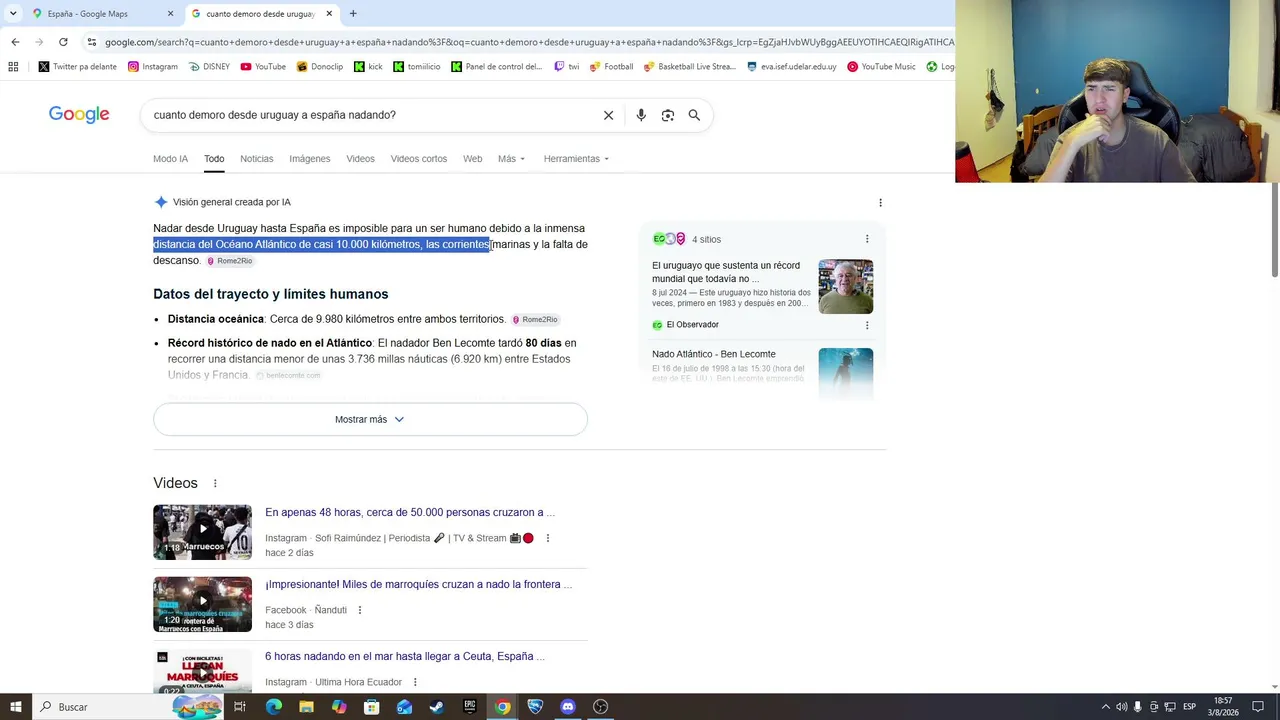Open the DISNEY bookmark
This screenshot has height=720, width=1280.
tap(208, 67)
